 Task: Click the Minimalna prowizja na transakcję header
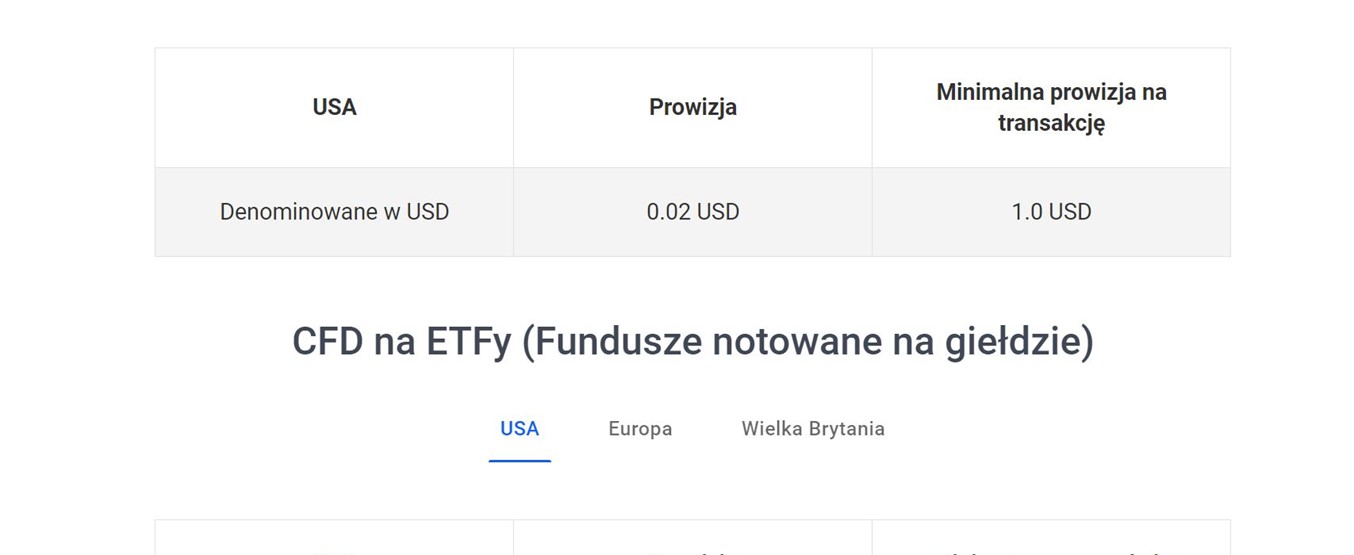tap(1051, 107)
